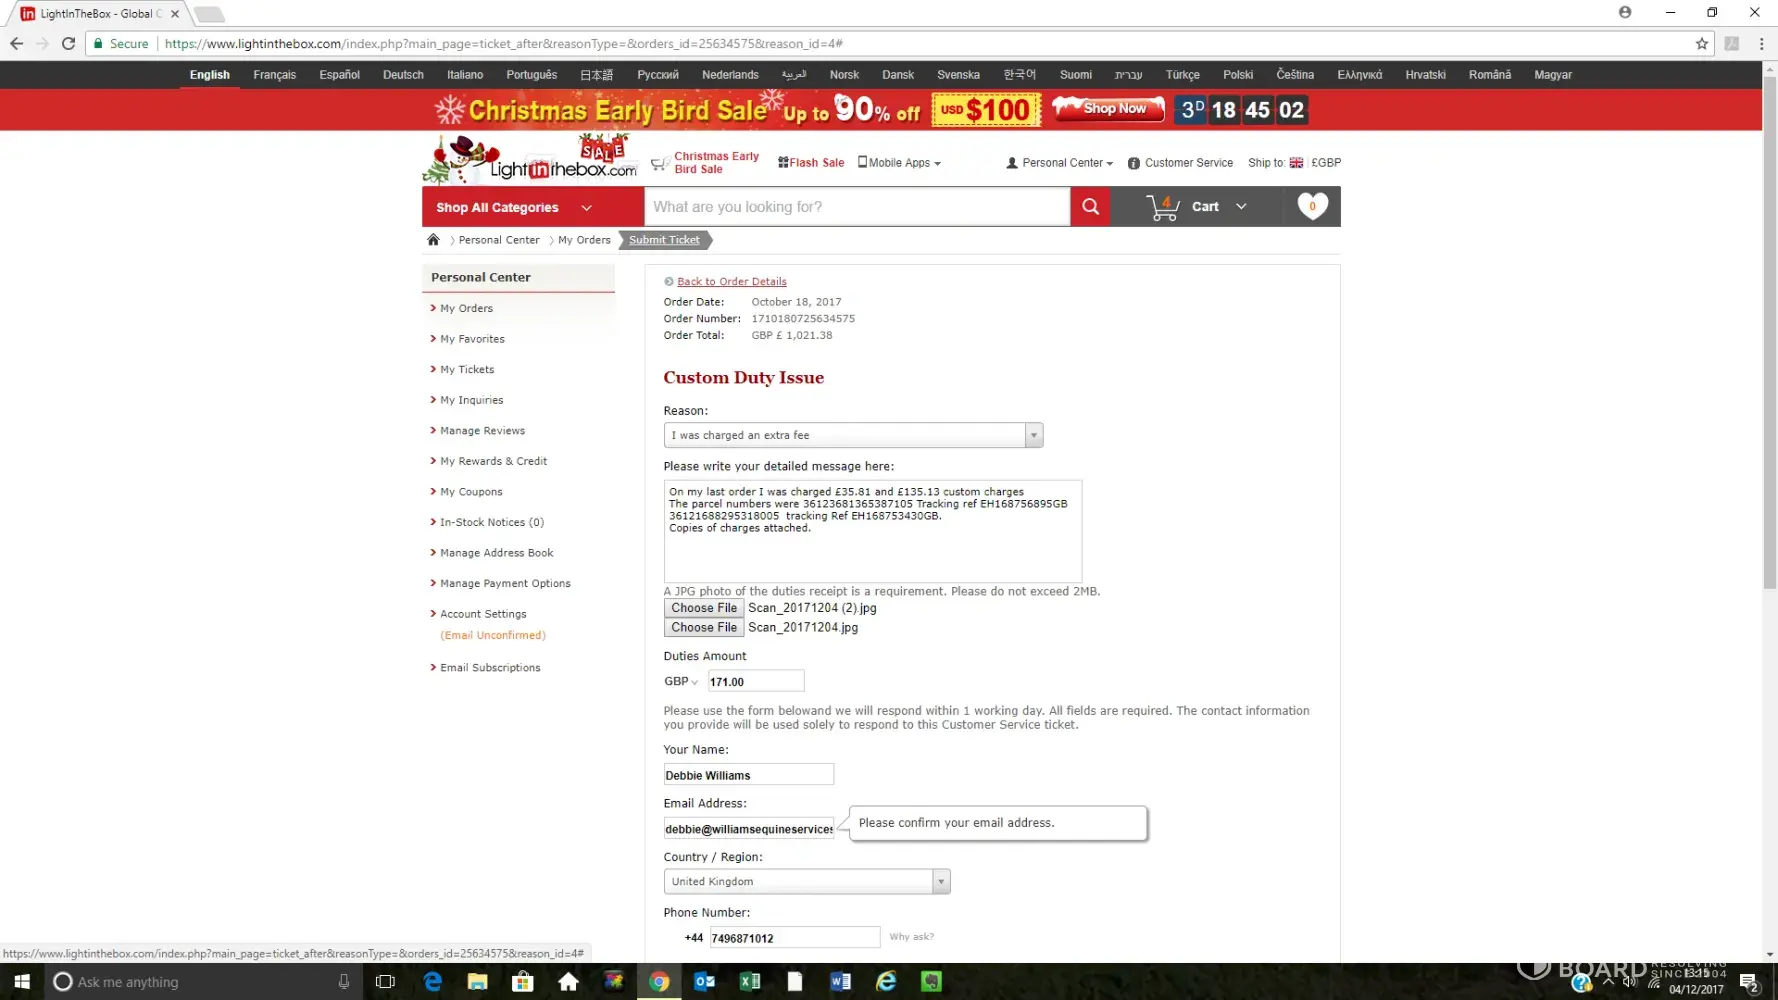The image size is (1778, 1000).
Task: Open Evernote from the taskbar
Action: (932, 982)
